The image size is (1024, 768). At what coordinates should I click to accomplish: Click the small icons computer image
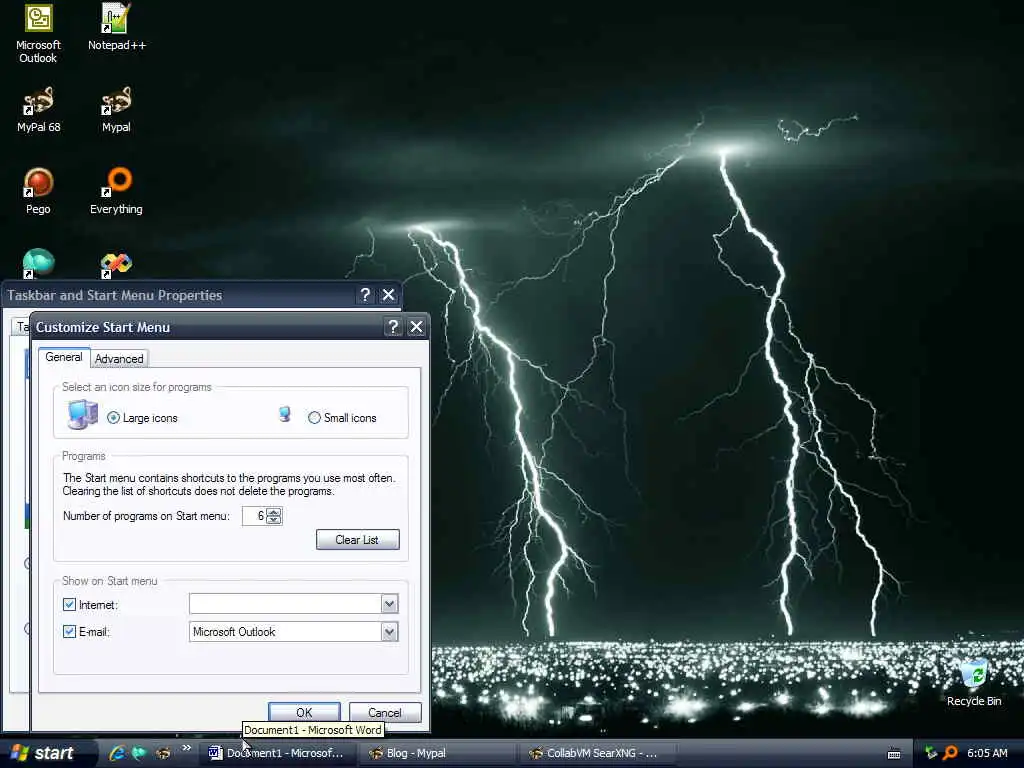click(285, 414)
